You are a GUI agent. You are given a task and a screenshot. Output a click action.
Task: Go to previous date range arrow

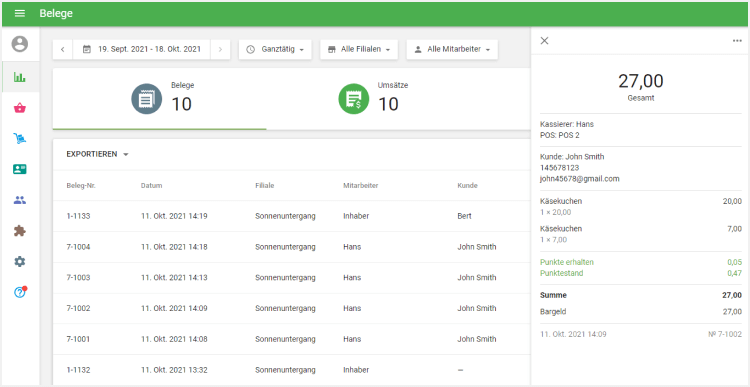pyautogui.click(x=63, y=49)
